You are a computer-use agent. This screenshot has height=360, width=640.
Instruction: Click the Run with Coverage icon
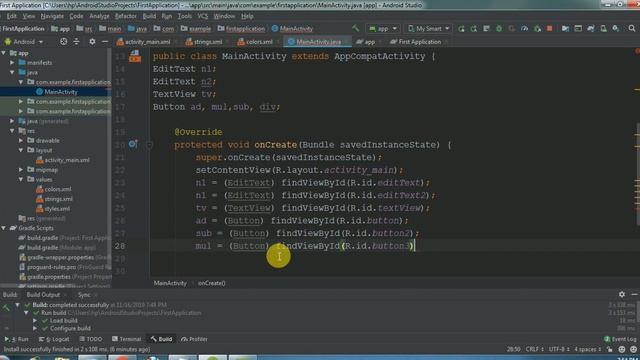pos(511,29)
